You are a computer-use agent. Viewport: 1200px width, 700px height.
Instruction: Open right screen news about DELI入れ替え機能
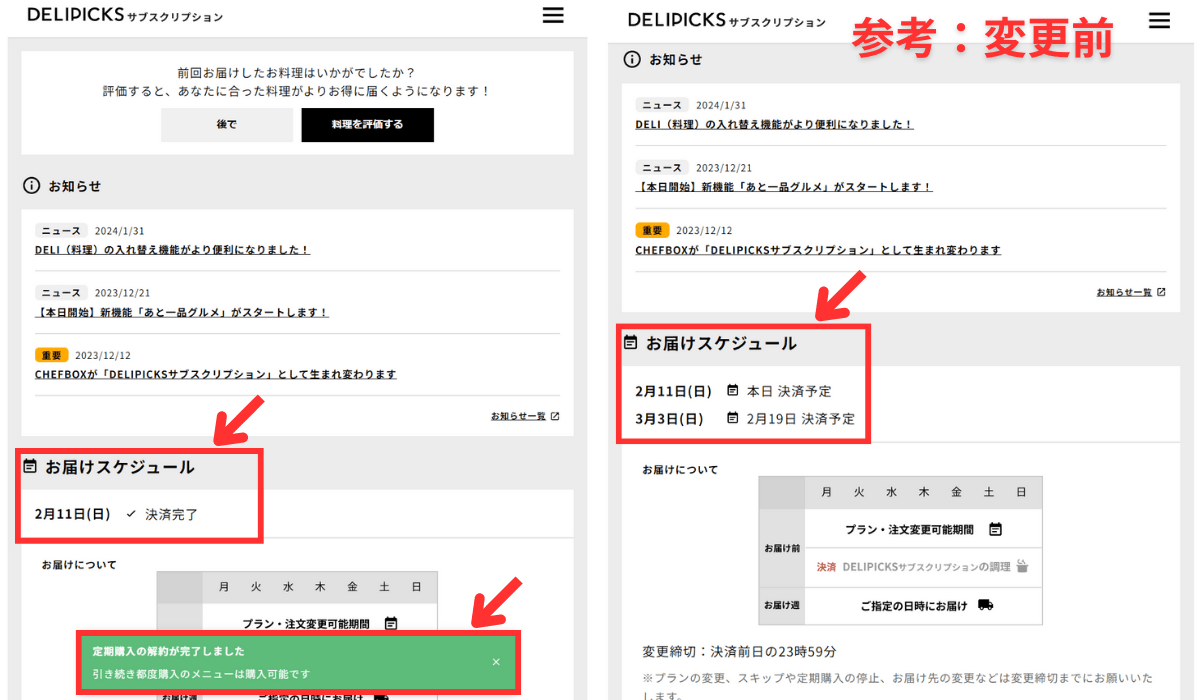tap(774, 124)
